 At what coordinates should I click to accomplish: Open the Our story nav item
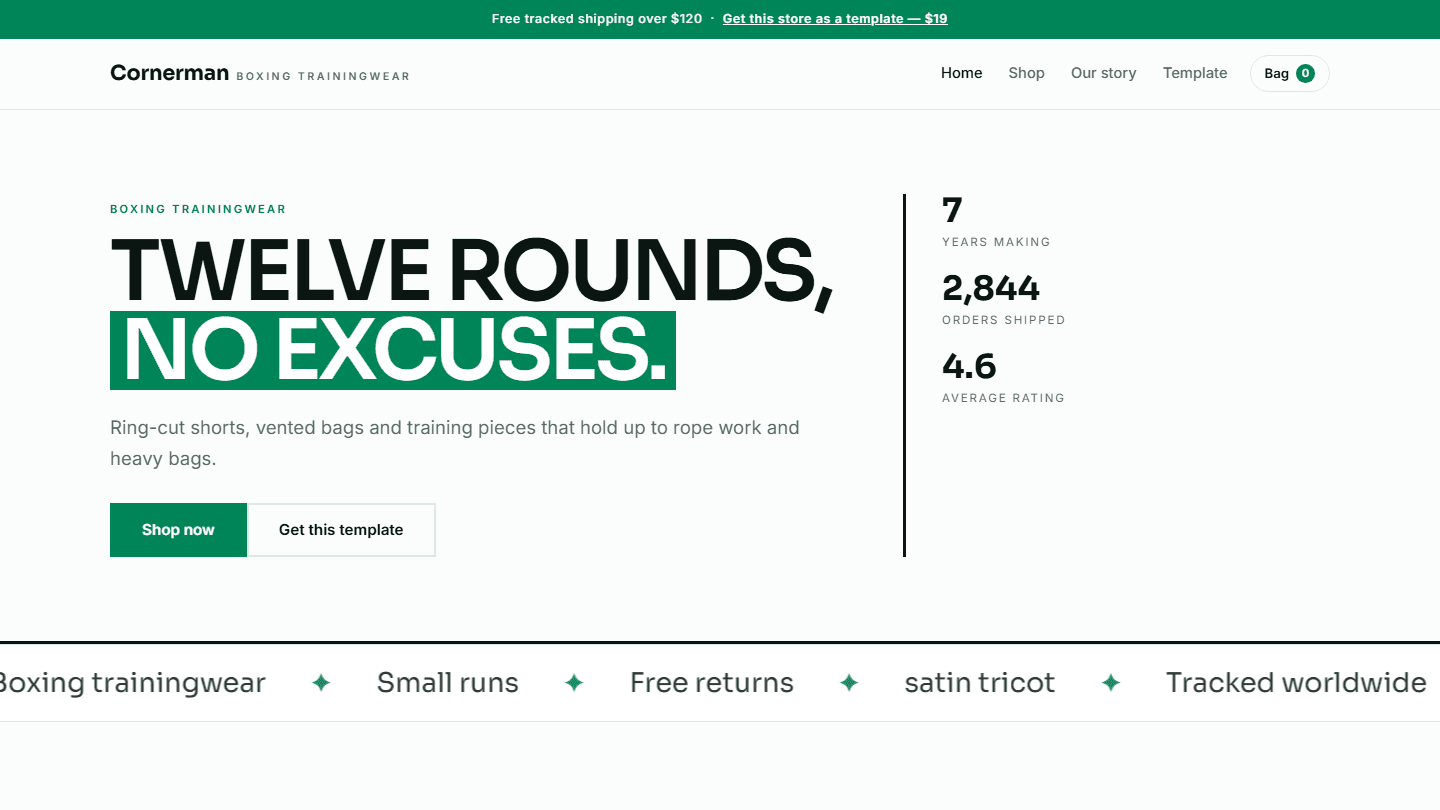(x=1104, y=73)
